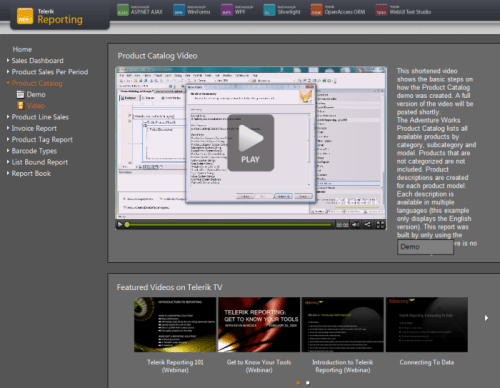Expand the Product Sales Per Period arrow

tap(8, 72)
